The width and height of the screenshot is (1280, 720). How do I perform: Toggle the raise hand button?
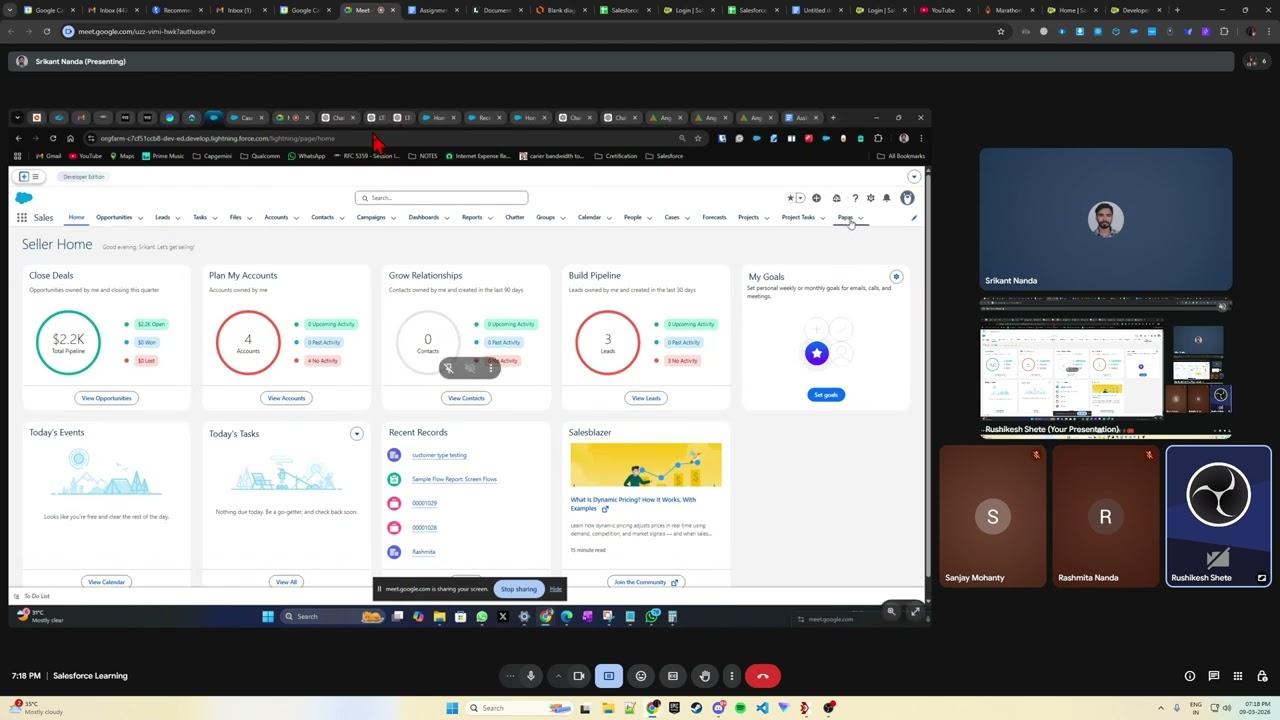704,676
